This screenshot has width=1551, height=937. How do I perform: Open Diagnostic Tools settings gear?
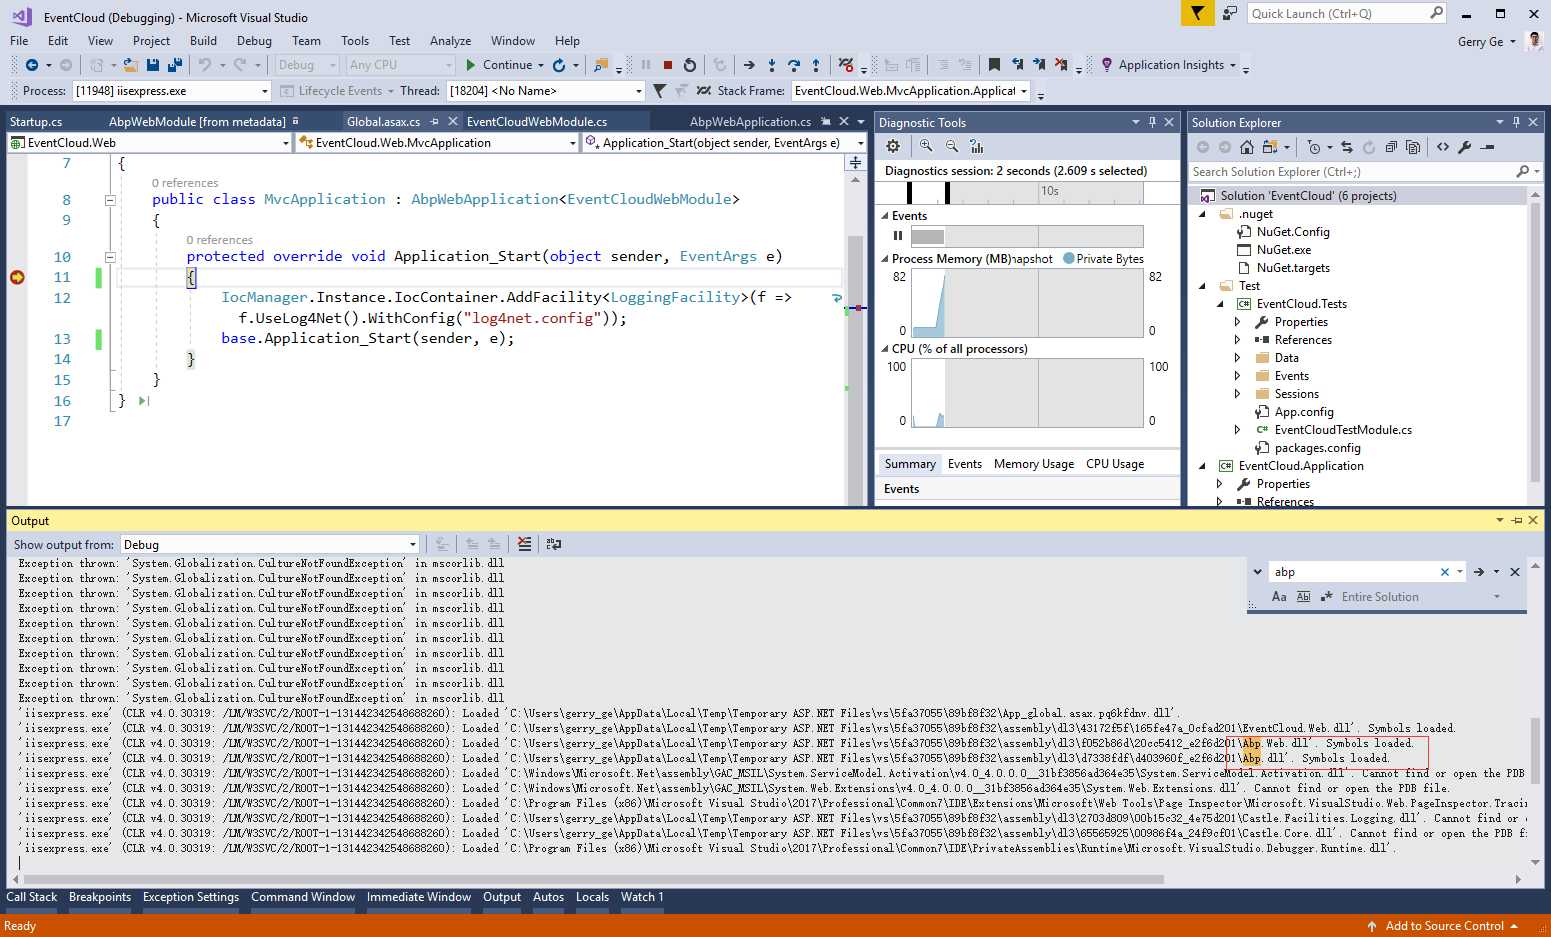coord(893,146)
